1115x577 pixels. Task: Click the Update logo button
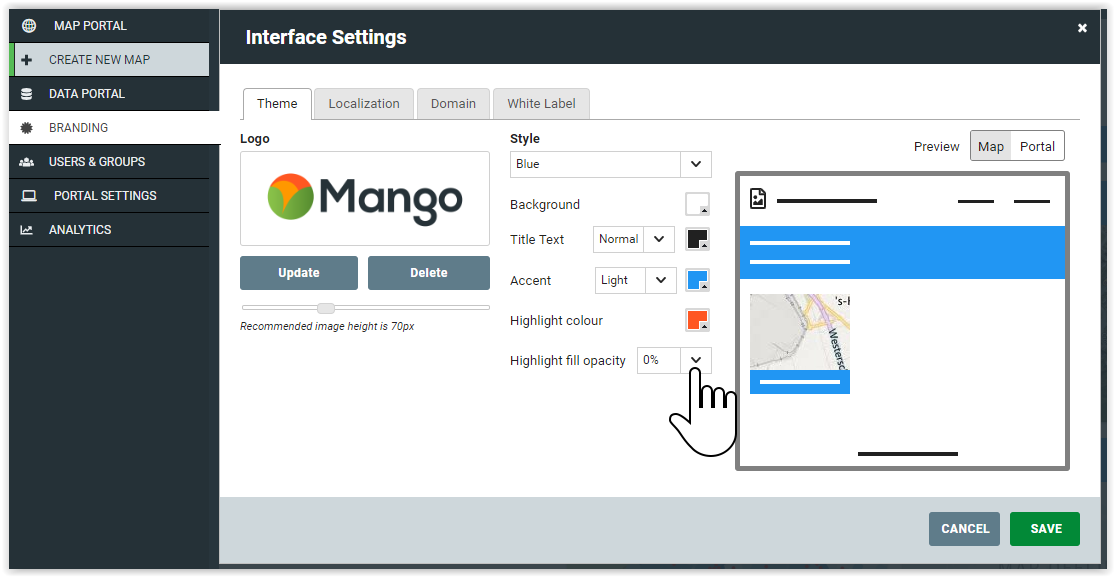point(299,272)
